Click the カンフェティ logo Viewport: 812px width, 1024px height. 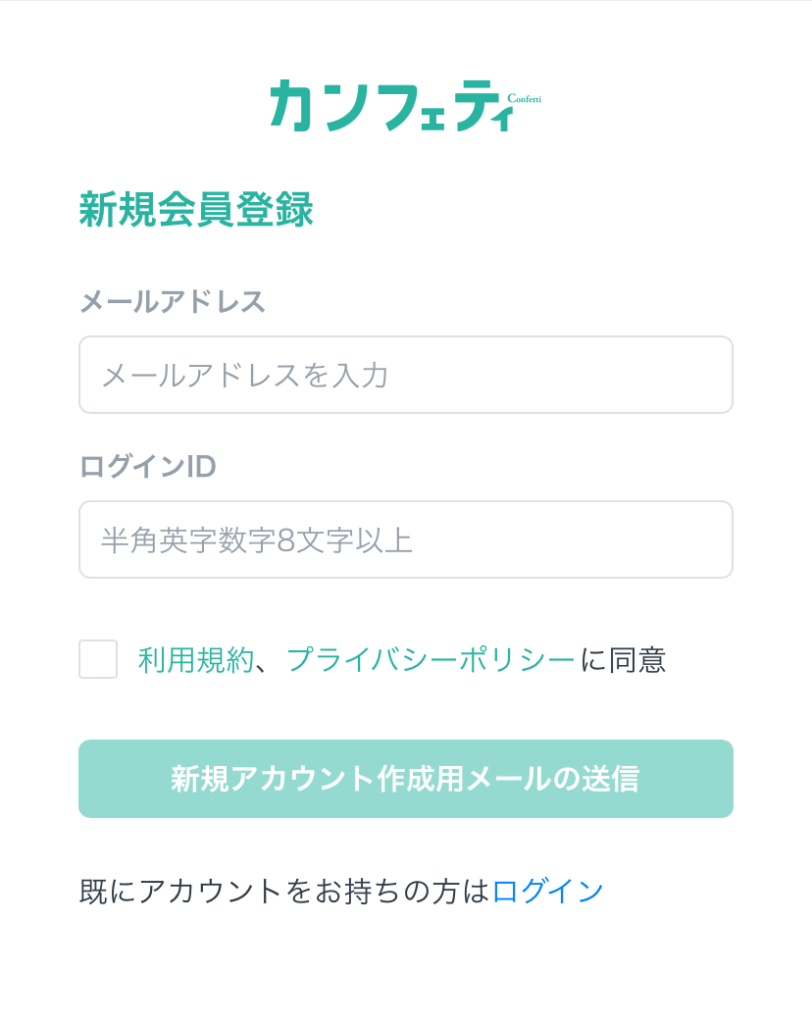[x=392, y=105]
